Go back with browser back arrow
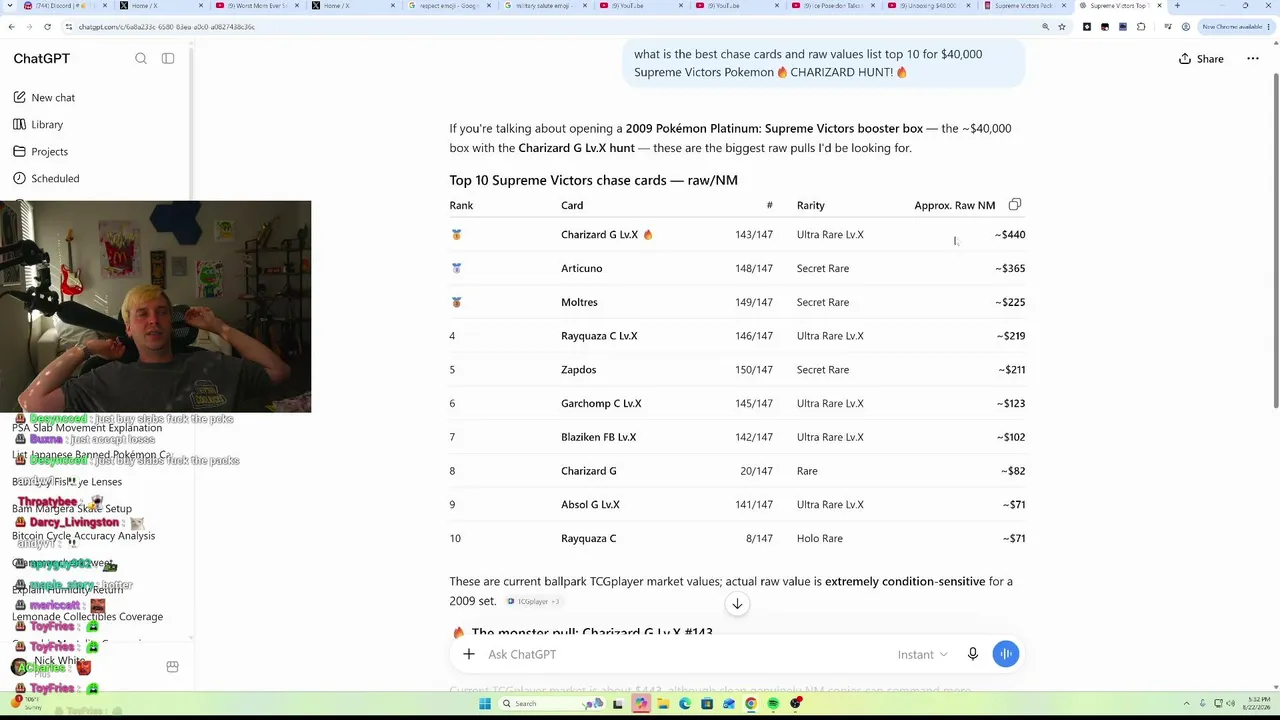 pos(11,27)
